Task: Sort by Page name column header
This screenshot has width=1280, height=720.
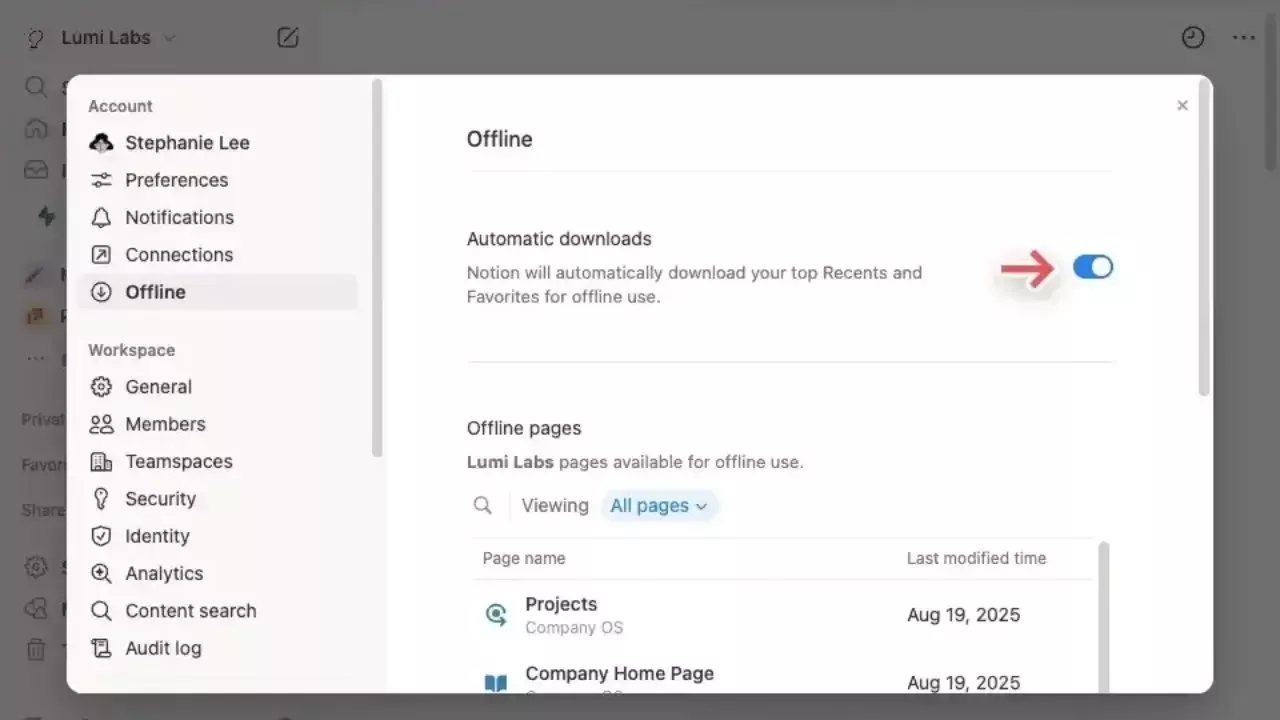Action: [x=524, y=559]
